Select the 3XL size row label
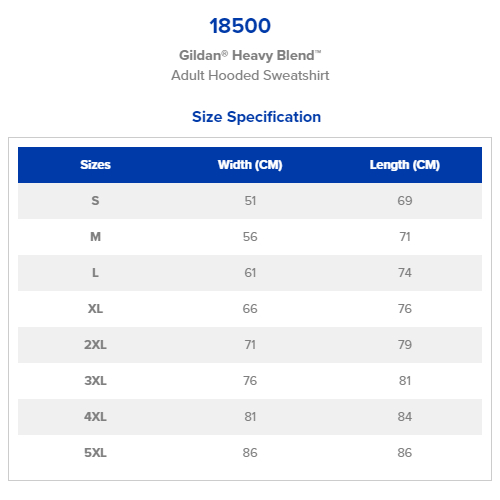 pyautogui.click(x=95, y=381)
